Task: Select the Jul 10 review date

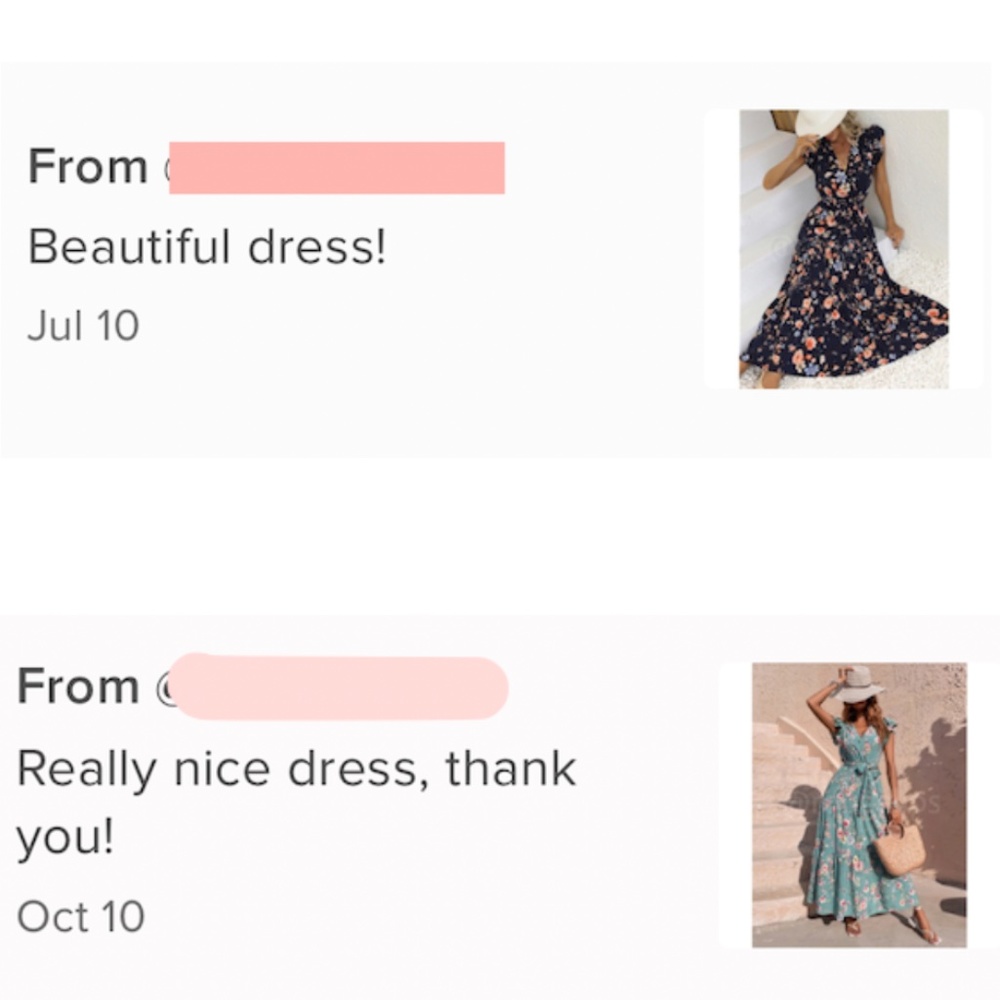Action: [x=83, y=326]
